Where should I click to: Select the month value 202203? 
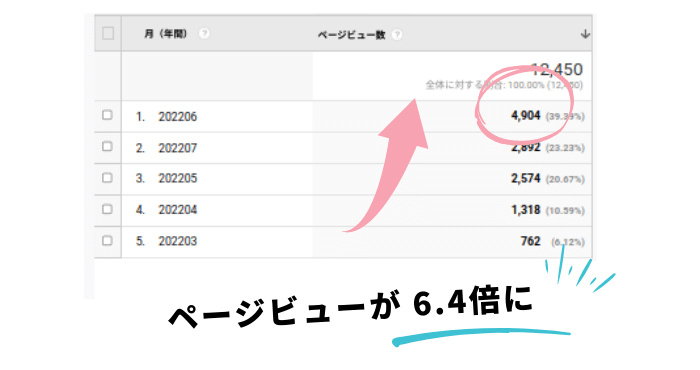click(x=177, y=241)
